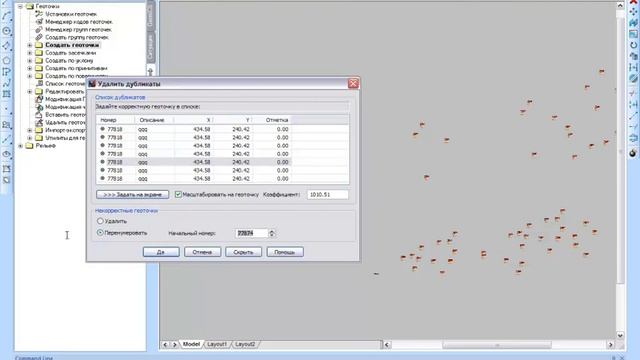
Task: Click the next layout tab arrow
Action: pos(175,345)
